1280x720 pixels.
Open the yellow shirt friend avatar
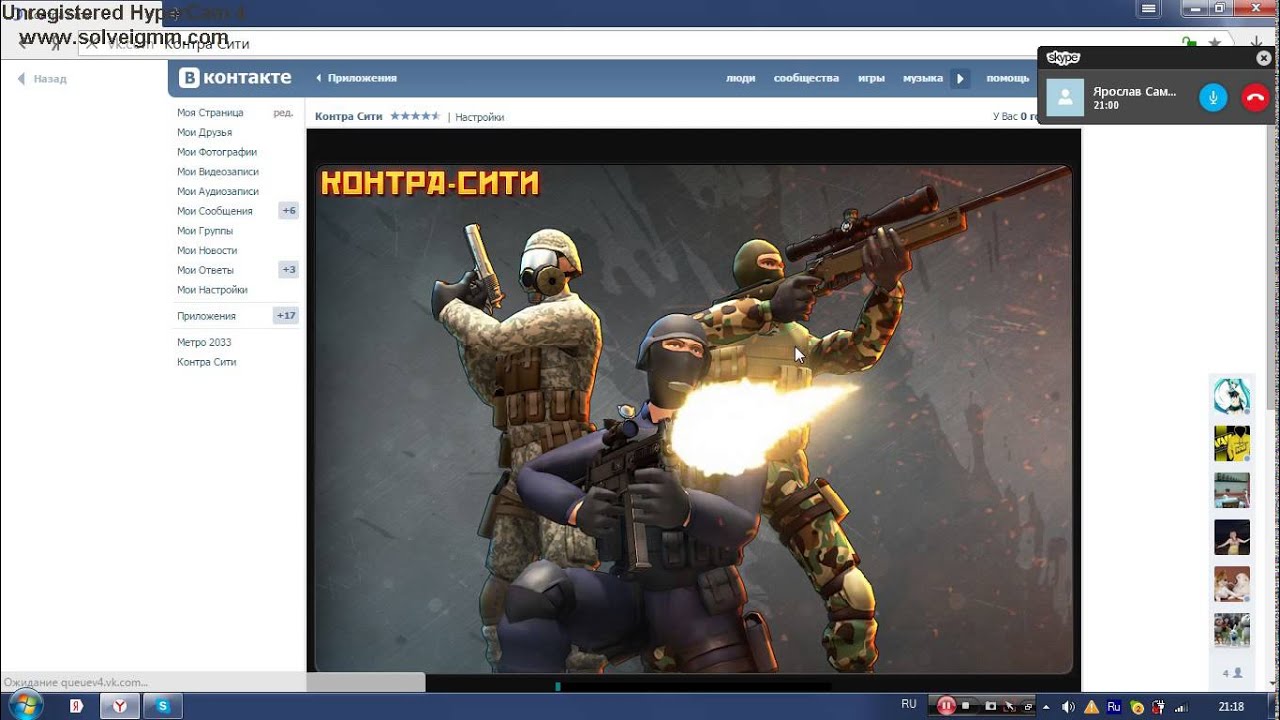(1232, 443)
